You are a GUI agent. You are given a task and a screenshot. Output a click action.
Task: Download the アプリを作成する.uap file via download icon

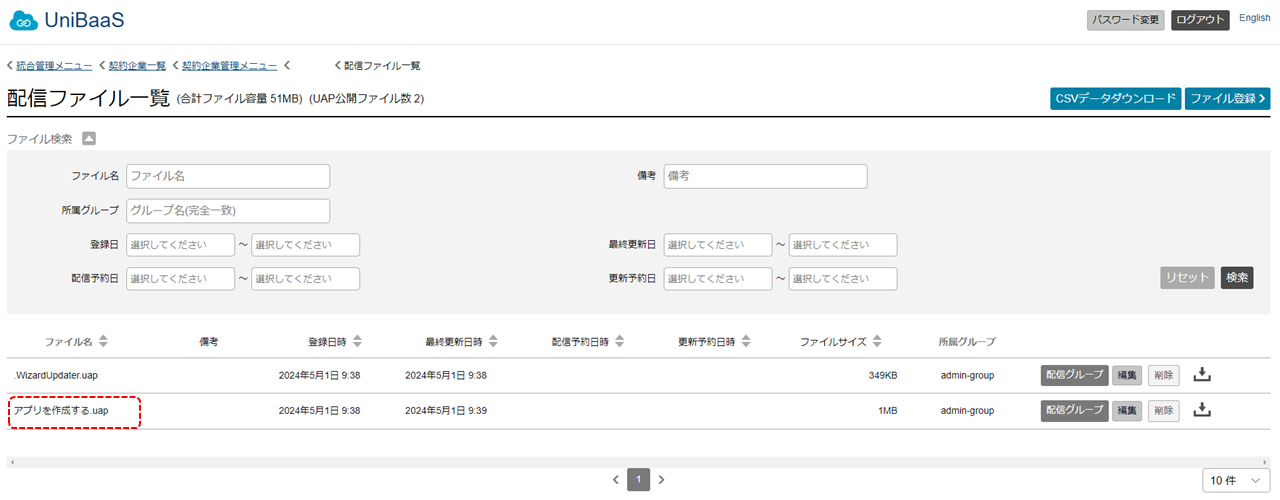click(1203, 410)
